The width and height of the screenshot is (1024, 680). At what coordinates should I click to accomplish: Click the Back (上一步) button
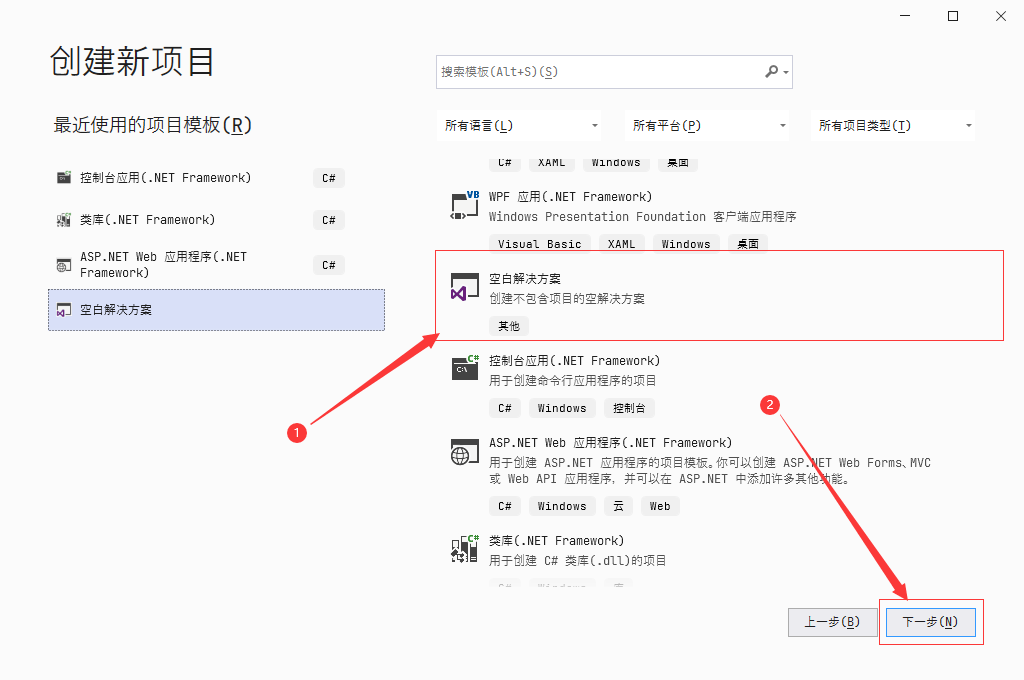832,622
